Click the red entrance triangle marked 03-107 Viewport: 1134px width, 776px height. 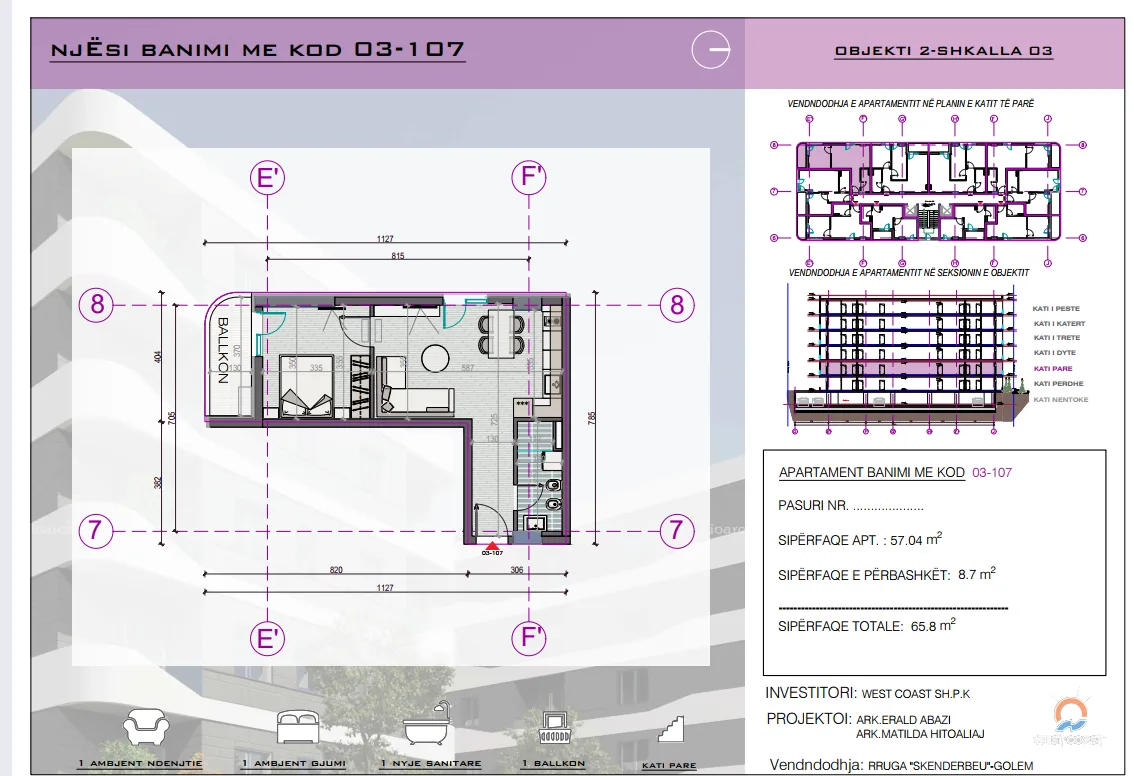492,545
